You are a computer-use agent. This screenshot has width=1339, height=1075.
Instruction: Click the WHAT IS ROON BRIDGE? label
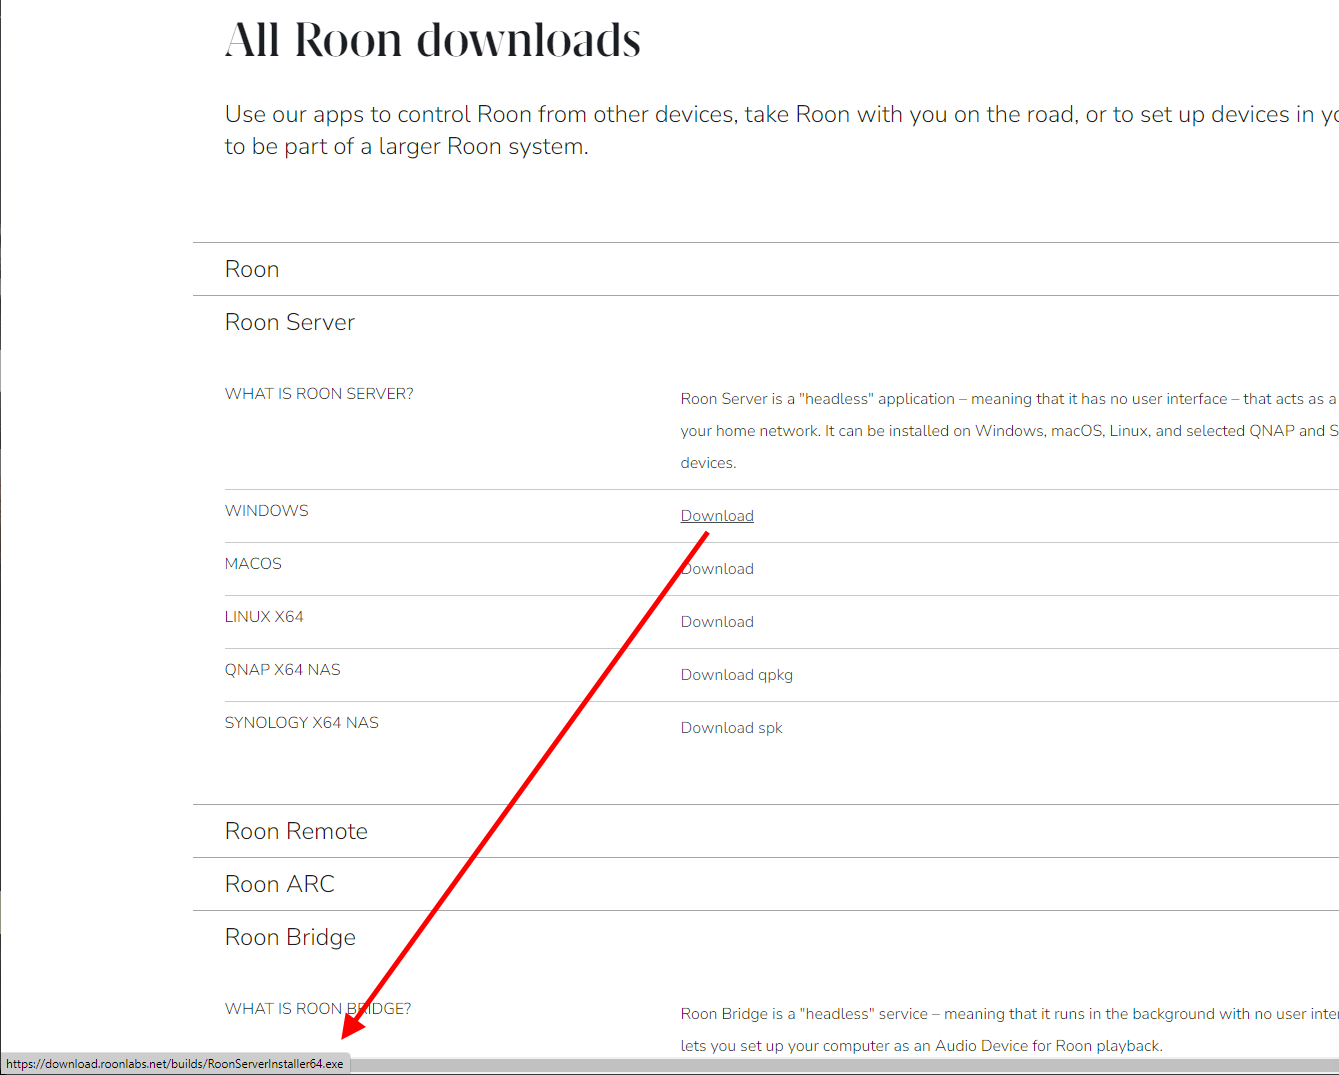tap(318, 1009)
